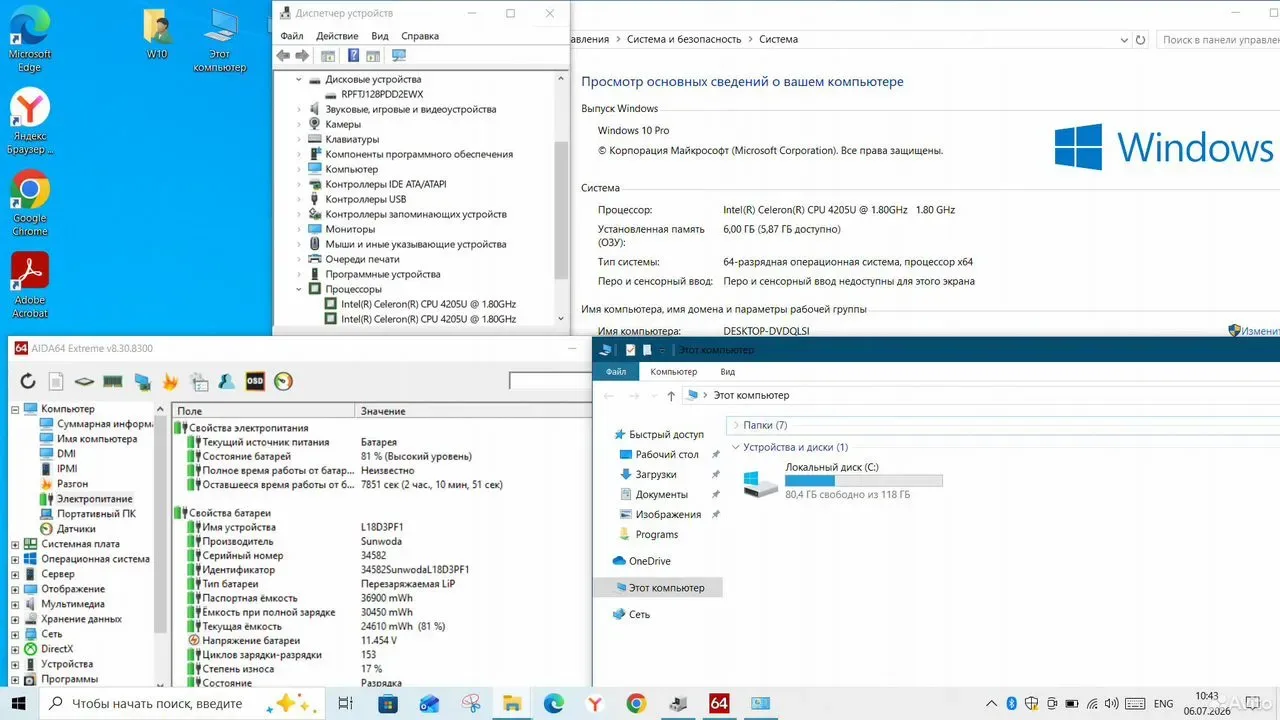Click Система и безопасность breadcrumb link
The width and height of the screenshot is (1280, 720).
tap(684, 40)
